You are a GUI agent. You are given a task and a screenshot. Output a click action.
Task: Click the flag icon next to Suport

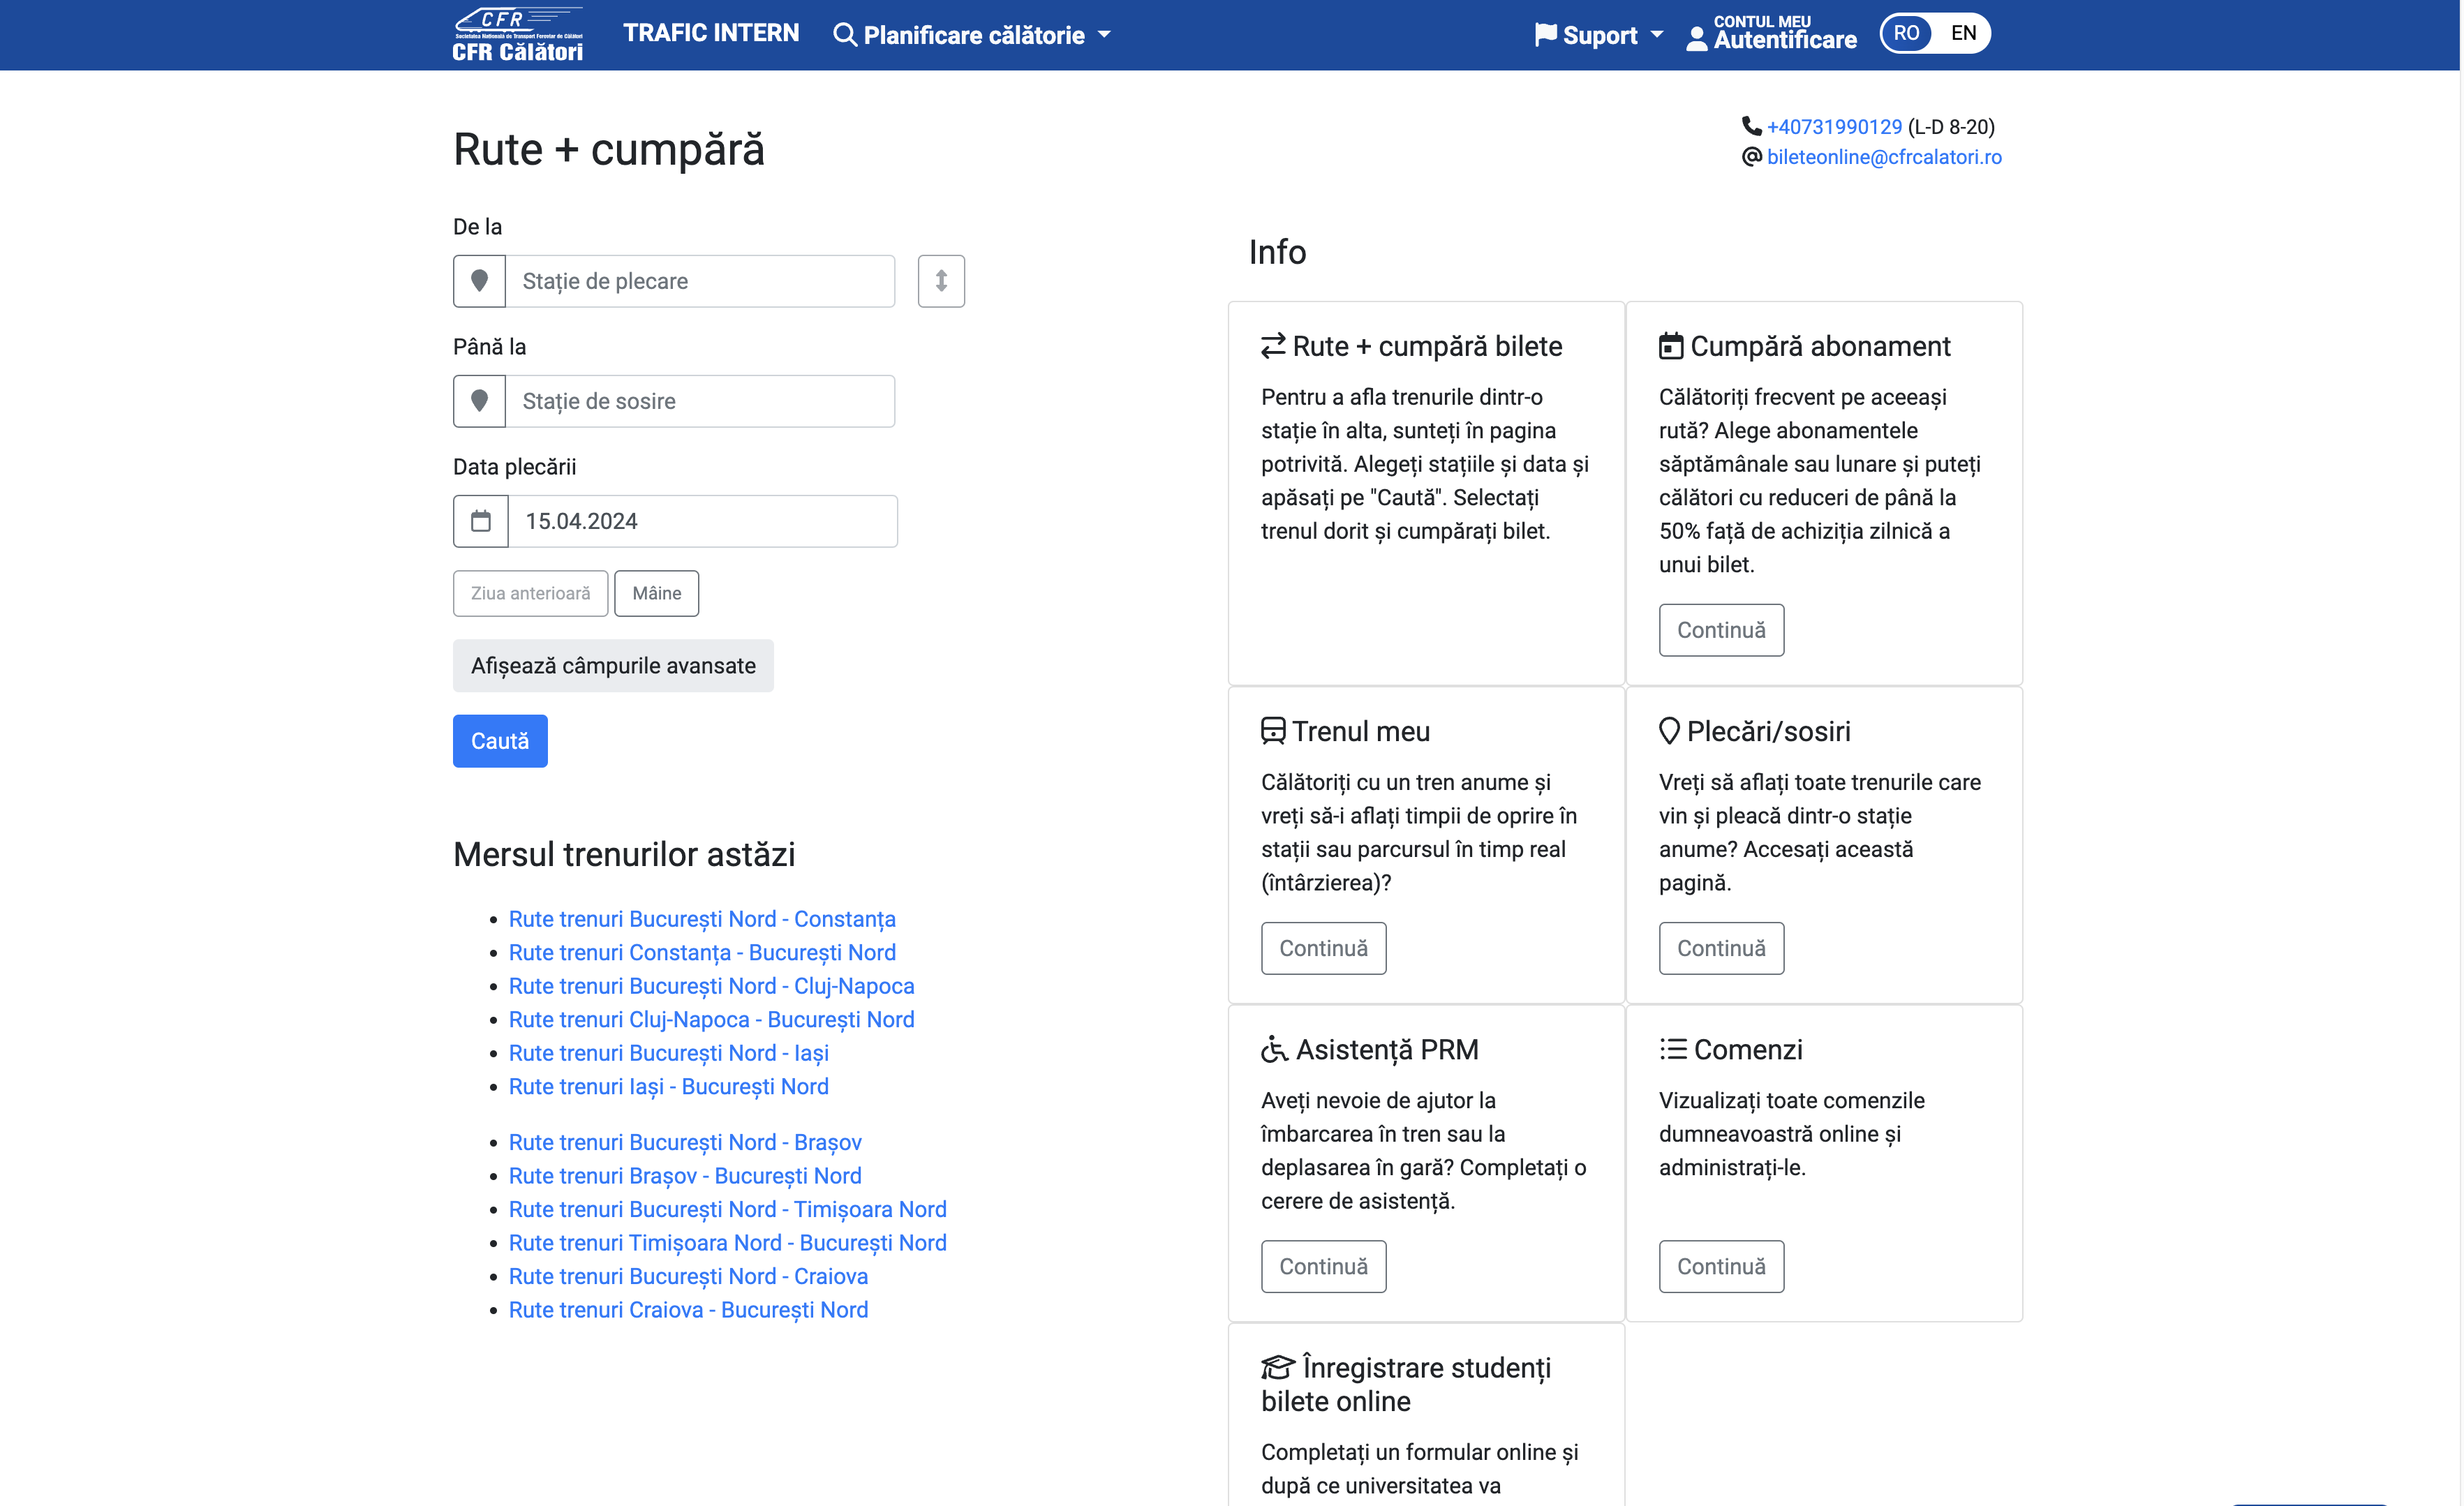click(x=1545, y=35)
